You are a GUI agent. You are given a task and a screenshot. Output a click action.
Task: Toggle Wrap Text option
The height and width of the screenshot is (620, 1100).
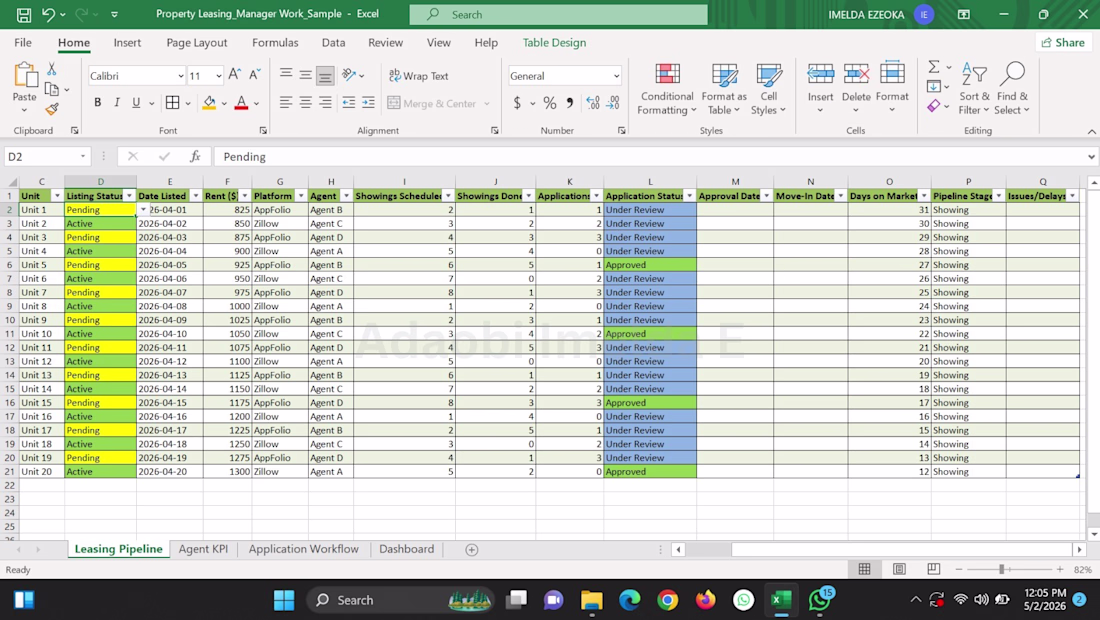[x=419, y=76]
